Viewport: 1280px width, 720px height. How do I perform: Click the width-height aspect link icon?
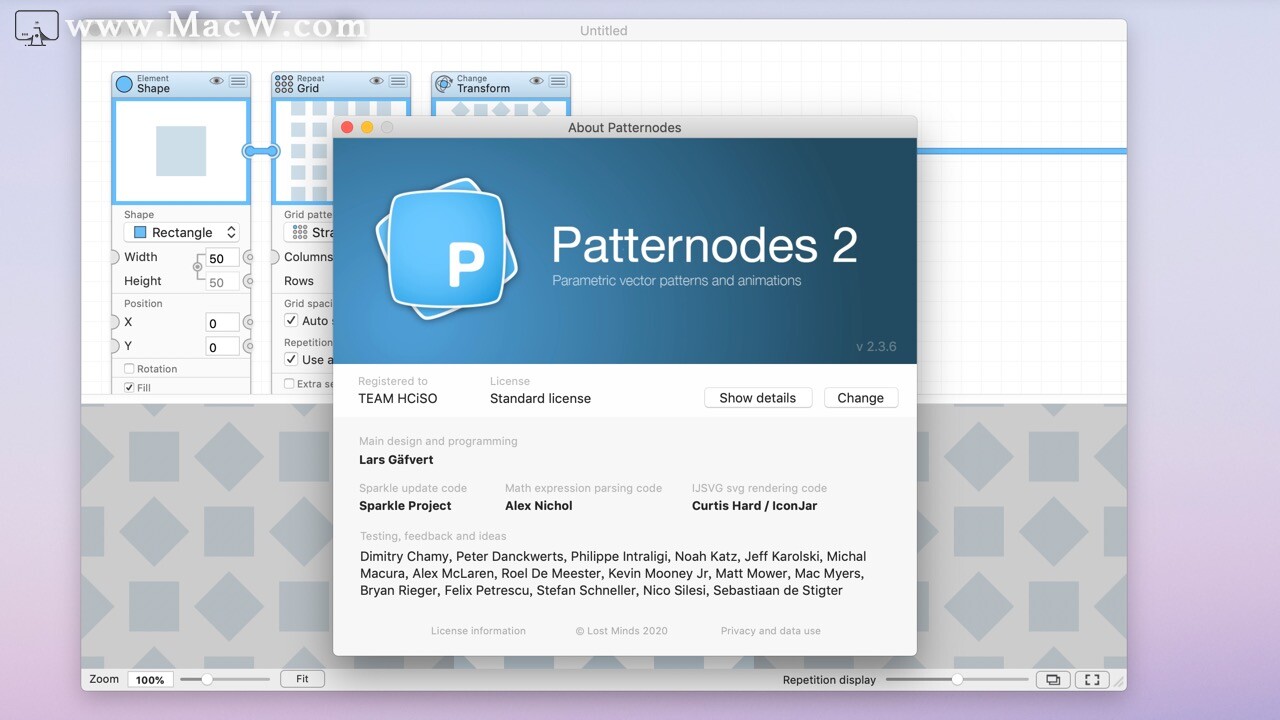point(197,267)
